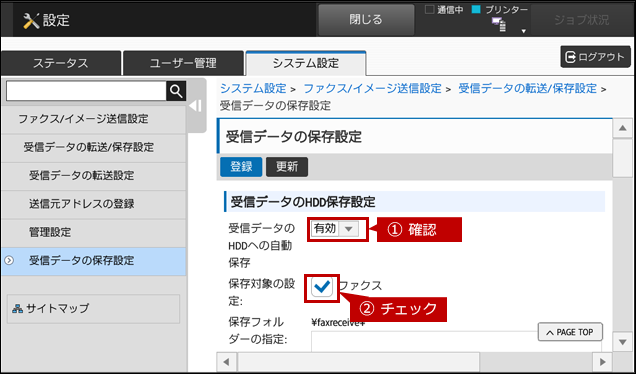Open 受信データの転送/保存設定 in sidebar
Image resolution: width=636 pixels, height=374 pixels.
[94, 147]
